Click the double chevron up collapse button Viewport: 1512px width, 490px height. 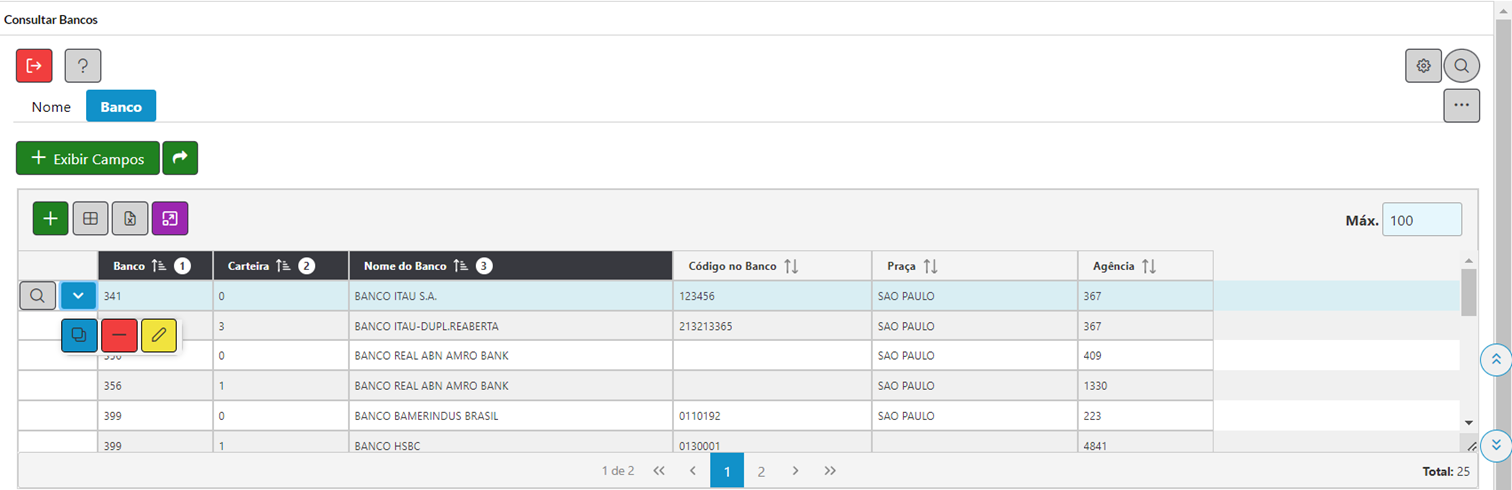(1496, 359)
